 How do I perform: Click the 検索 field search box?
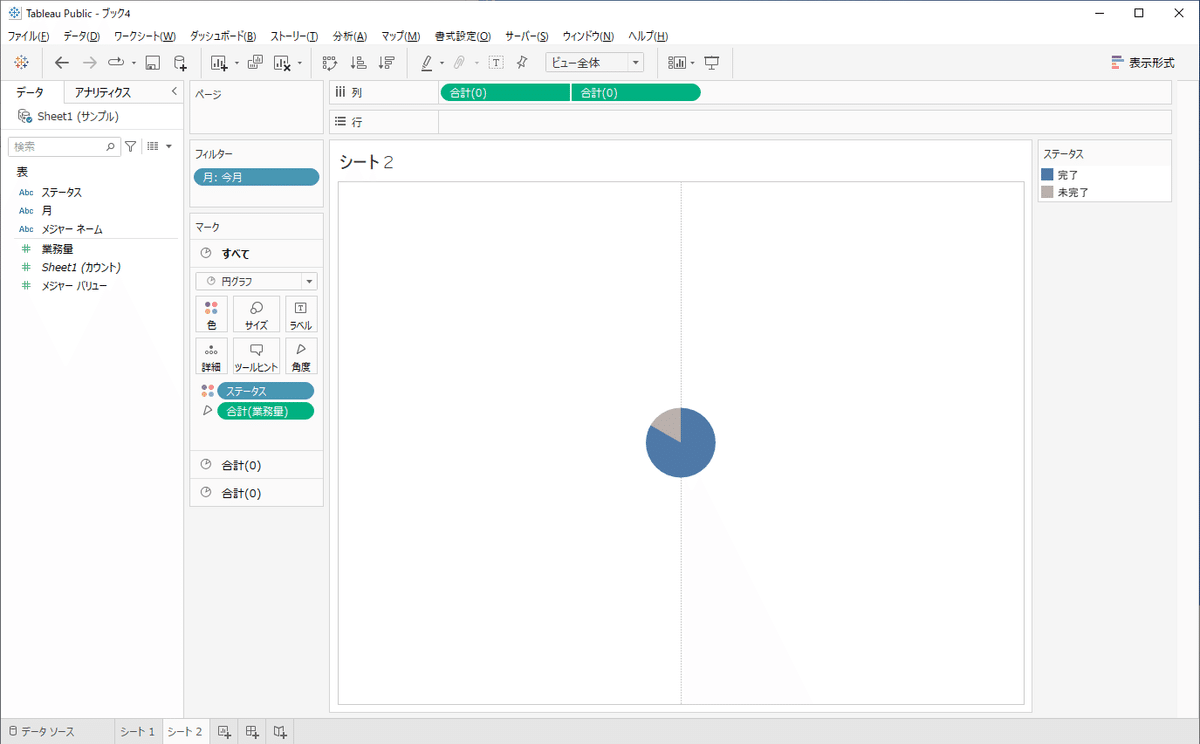pyautogui.click(x=63, y=146)
